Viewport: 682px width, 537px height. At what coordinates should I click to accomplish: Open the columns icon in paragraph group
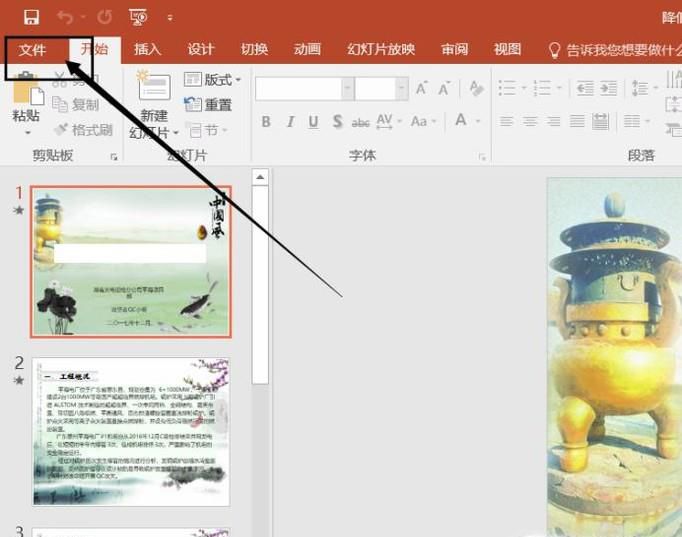coord(632,121)
